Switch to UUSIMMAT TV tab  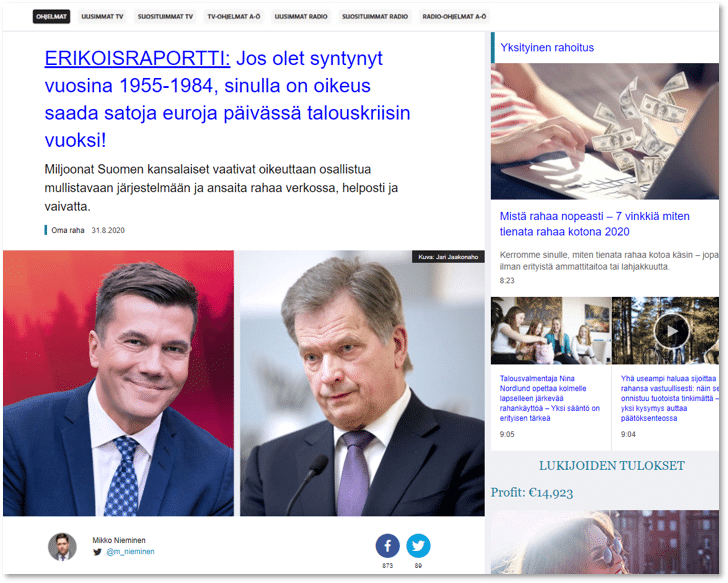[x=102, y=17]
